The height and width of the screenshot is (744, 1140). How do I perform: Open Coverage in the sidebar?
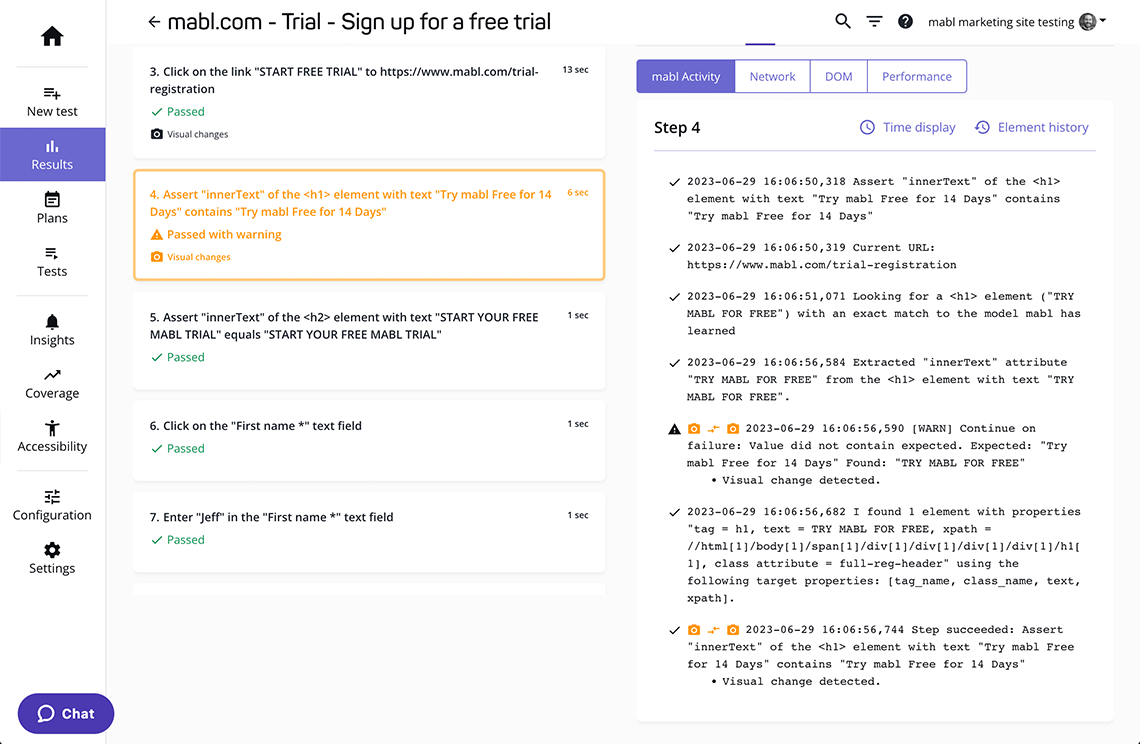coord(52,383)
